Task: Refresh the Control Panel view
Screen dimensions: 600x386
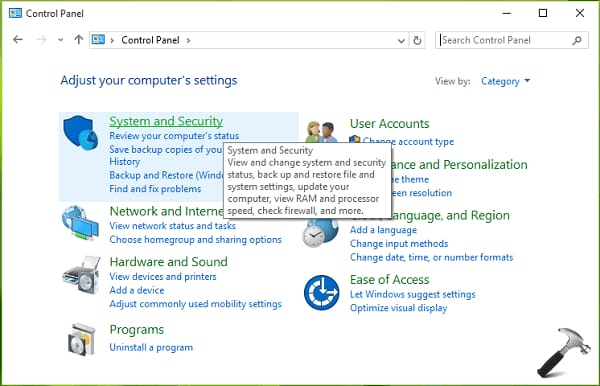Action: pos(417,40)
